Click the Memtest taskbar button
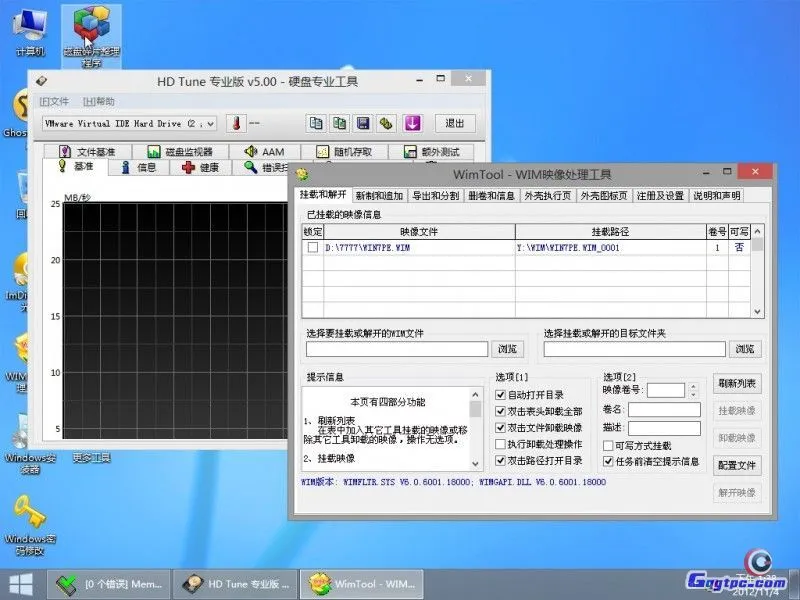800x600 pixels. 110,583
